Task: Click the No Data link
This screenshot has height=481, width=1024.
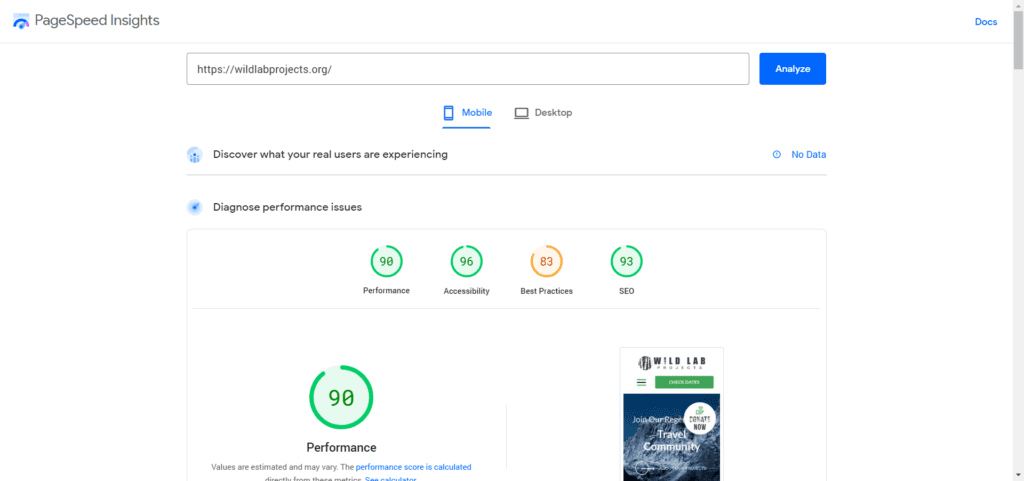Action: tap(808, 155)
